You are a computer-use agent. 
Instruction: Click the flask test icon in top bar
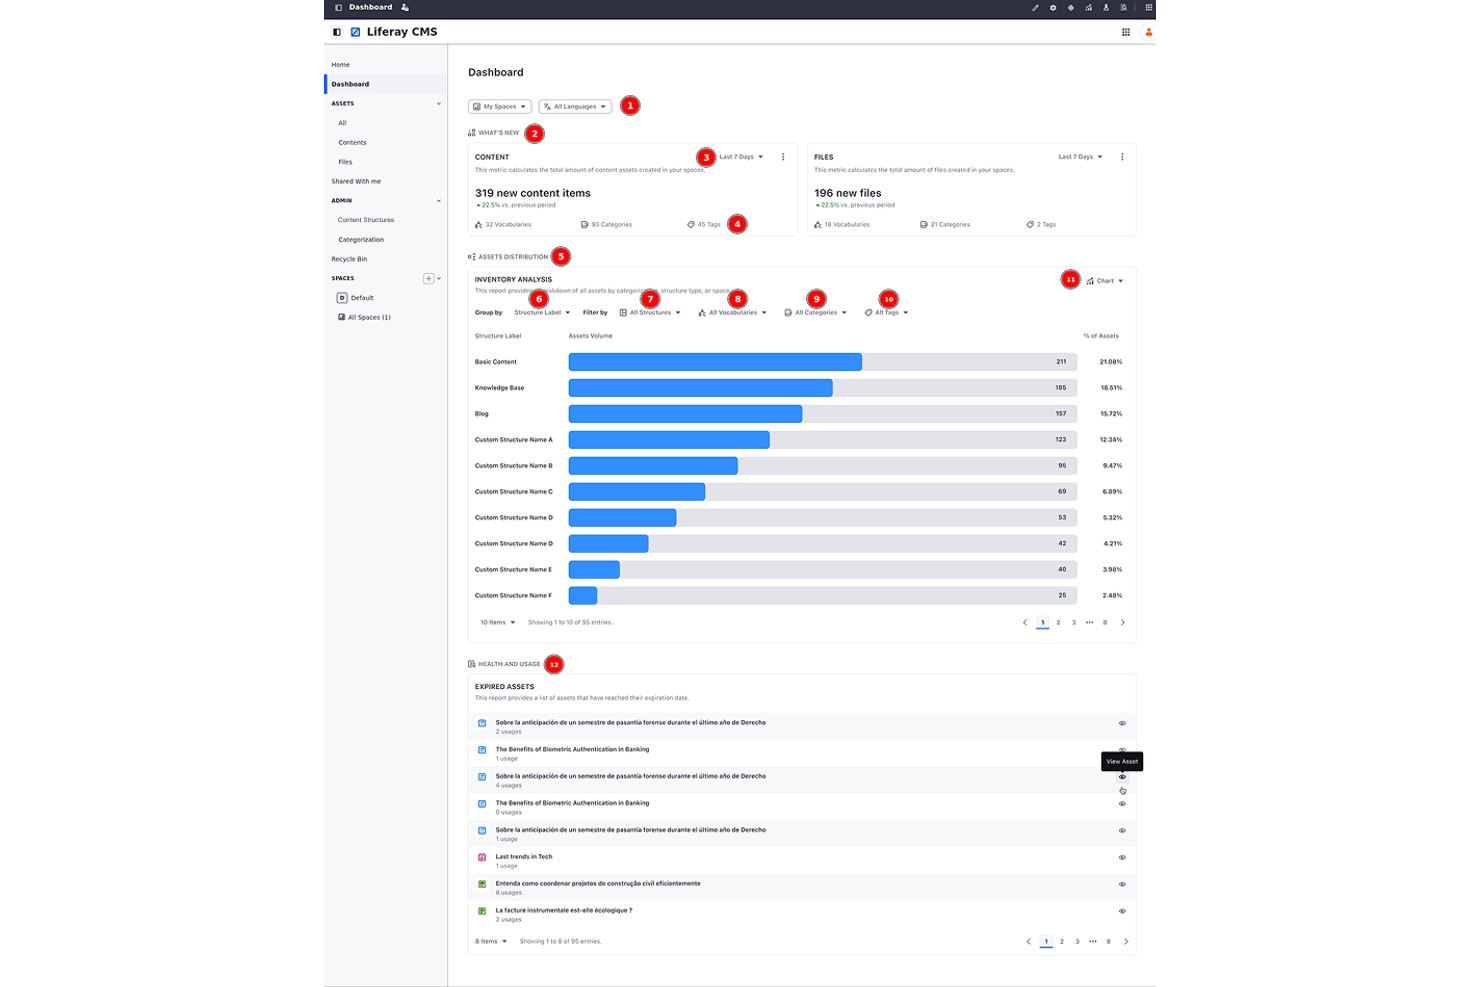point(1106,7)
